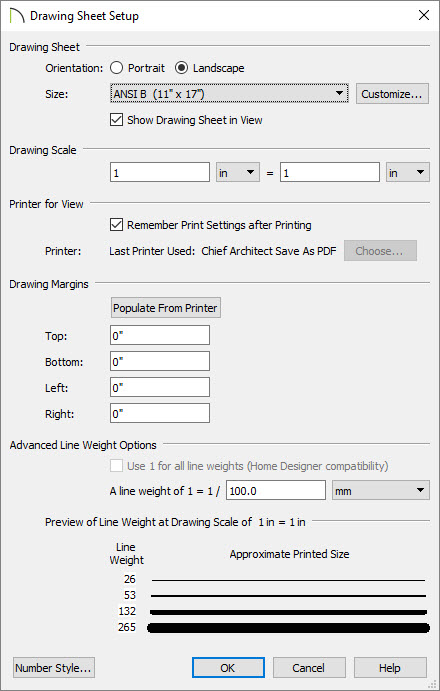
Task: Click Populate From Printer button
Action: coord(165,308)
